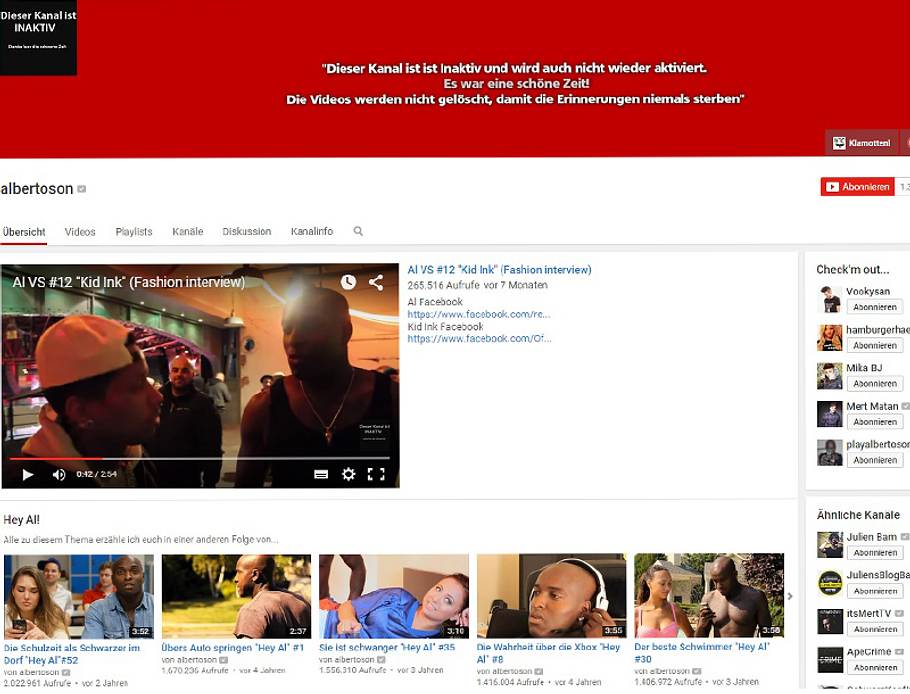The width and height of the screenshot is (910, 694).
Task: Open the Kanalinfo tab
Action: click(312, 232)
